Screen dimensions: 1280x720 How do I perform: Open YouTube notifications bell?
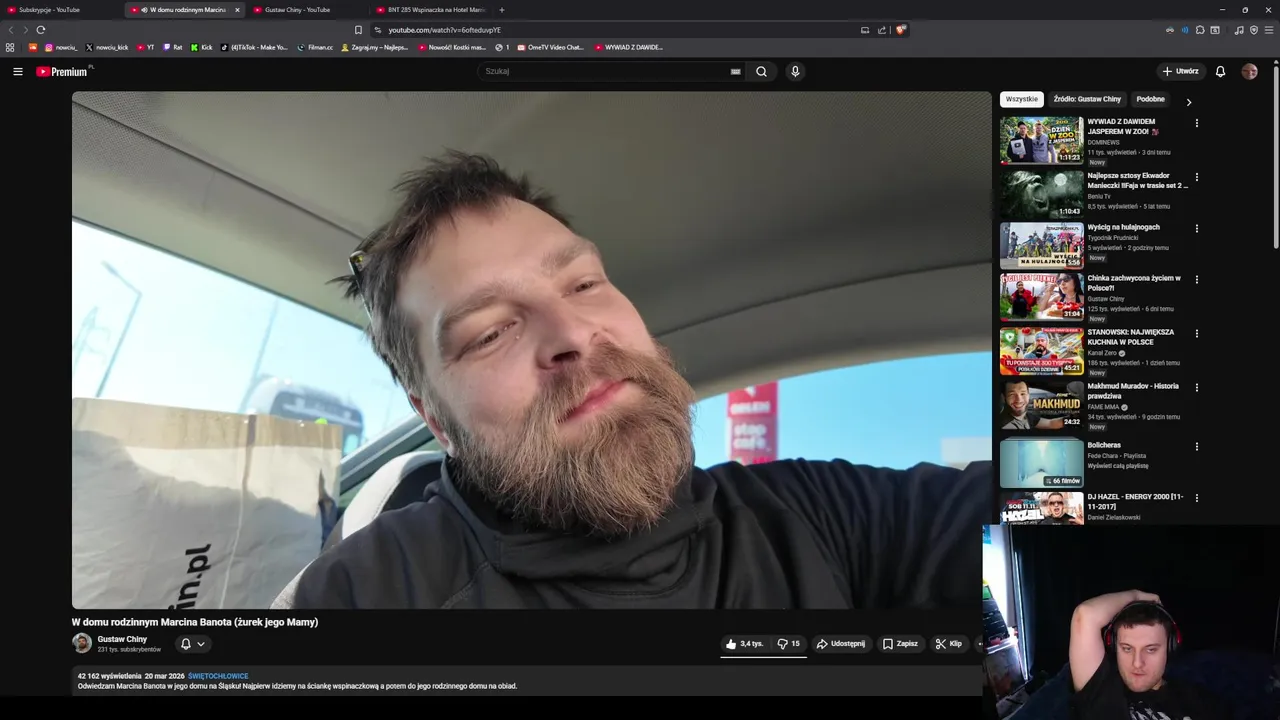tap(1220, 71)
